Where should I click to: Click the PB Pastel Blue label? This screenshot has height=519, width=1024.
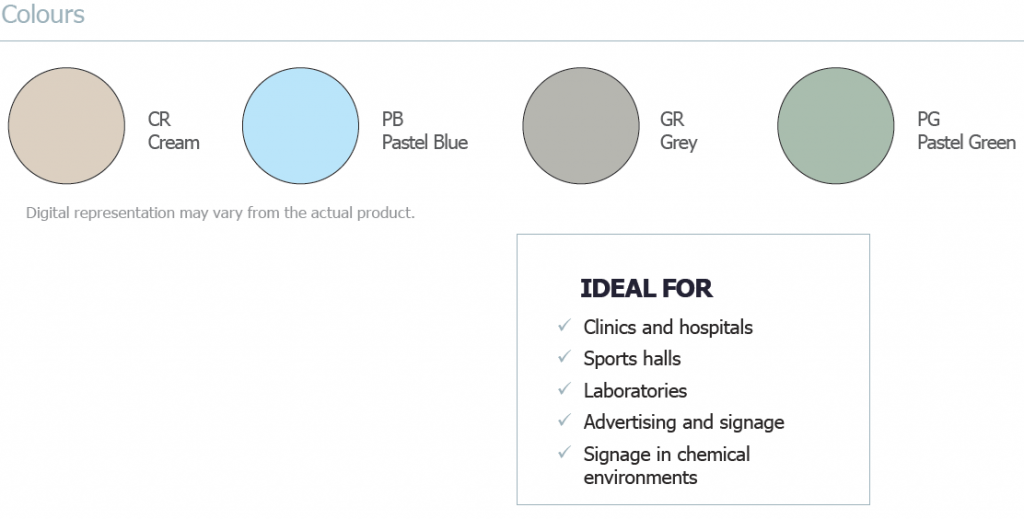[x=424, y=131]
